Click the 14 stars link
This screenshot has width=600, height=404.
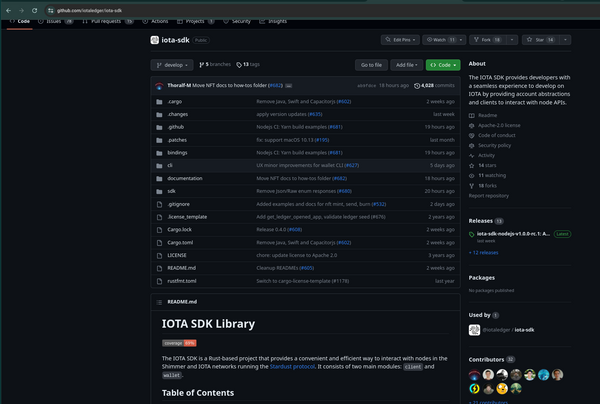487,166
